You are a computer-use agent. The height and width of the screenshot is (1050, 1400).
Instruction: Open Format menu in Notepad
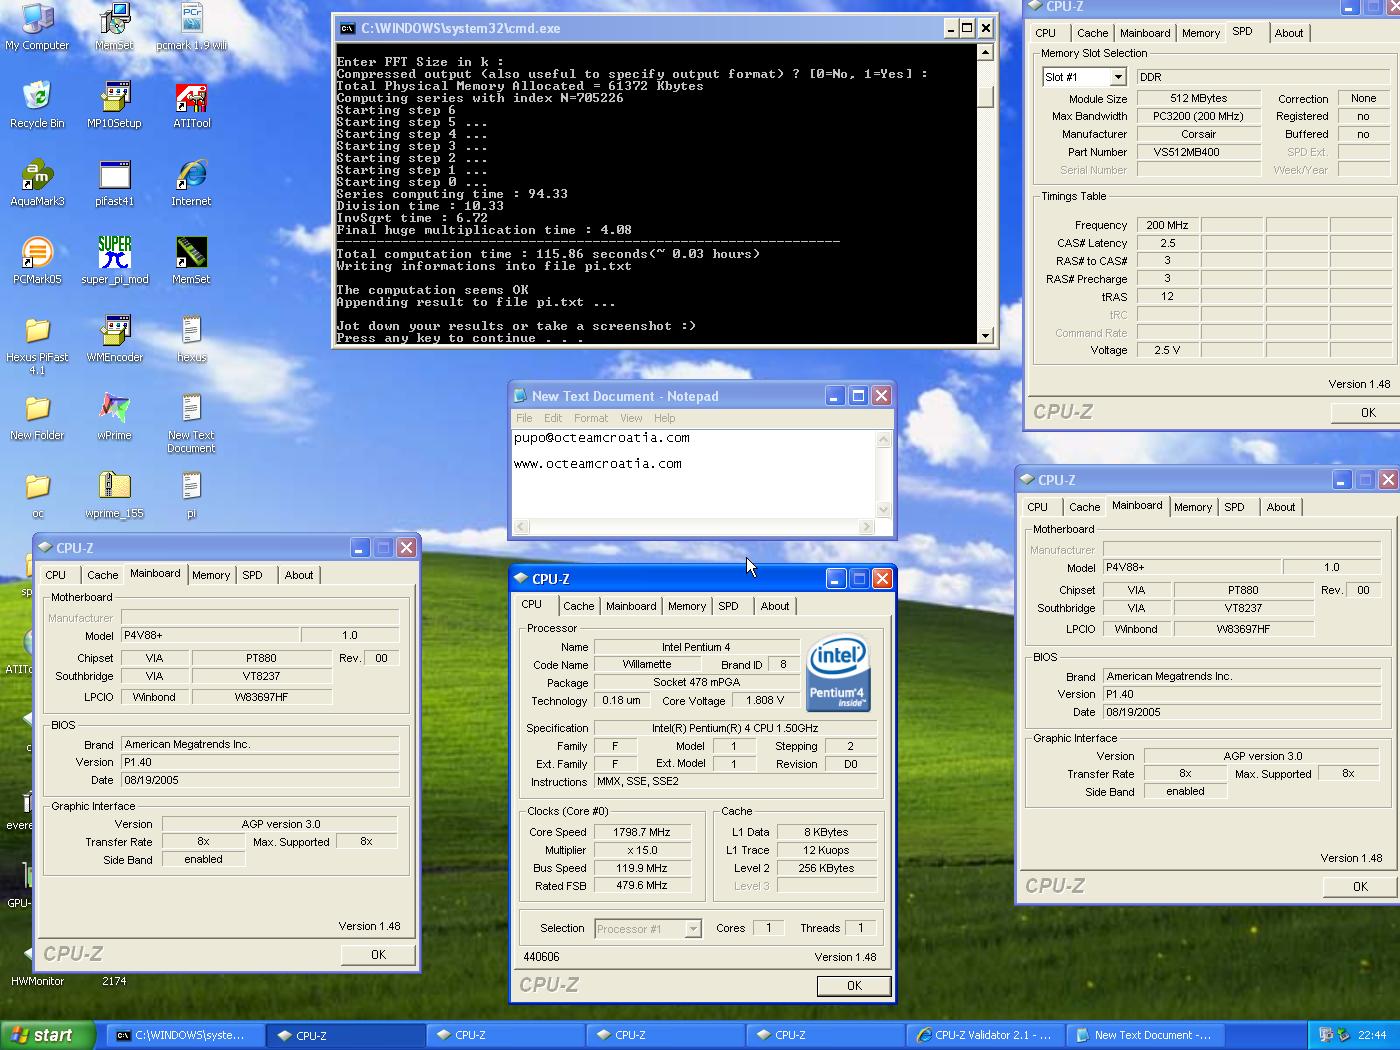[590, 418]
